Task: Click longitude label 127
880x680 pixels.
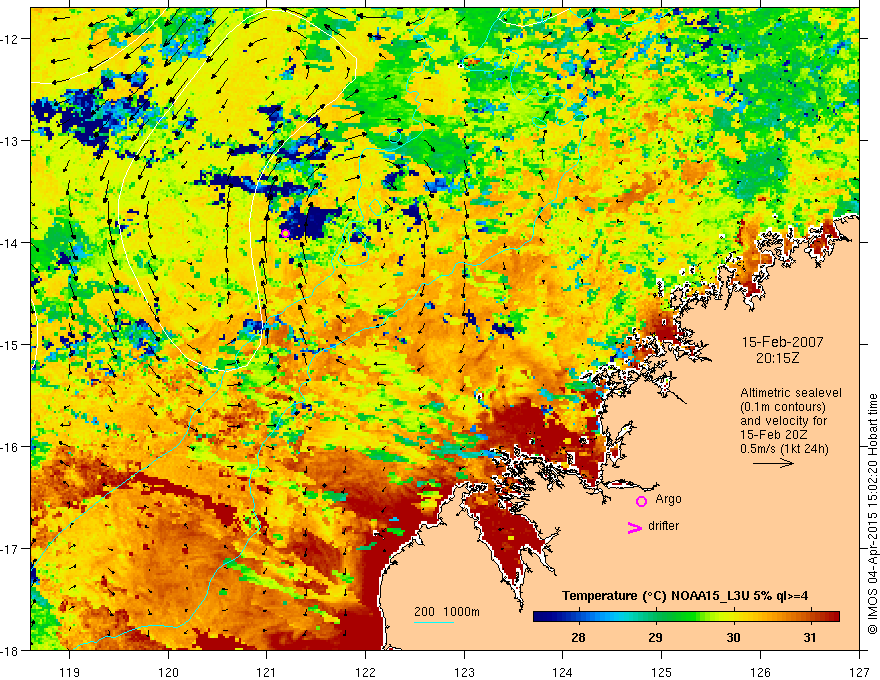Action: click(859, 672)
